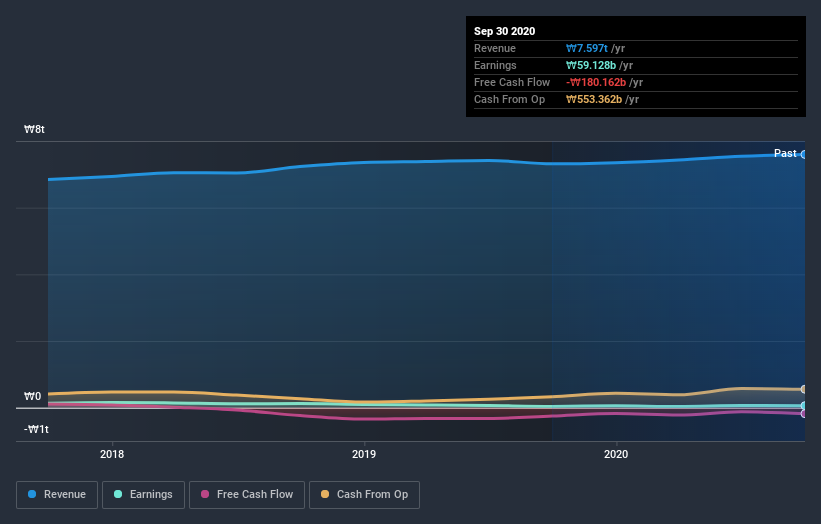Click the 2020 x-axis label
The height and width of the screenshot is (524, 821).
(x=616, y=454)
